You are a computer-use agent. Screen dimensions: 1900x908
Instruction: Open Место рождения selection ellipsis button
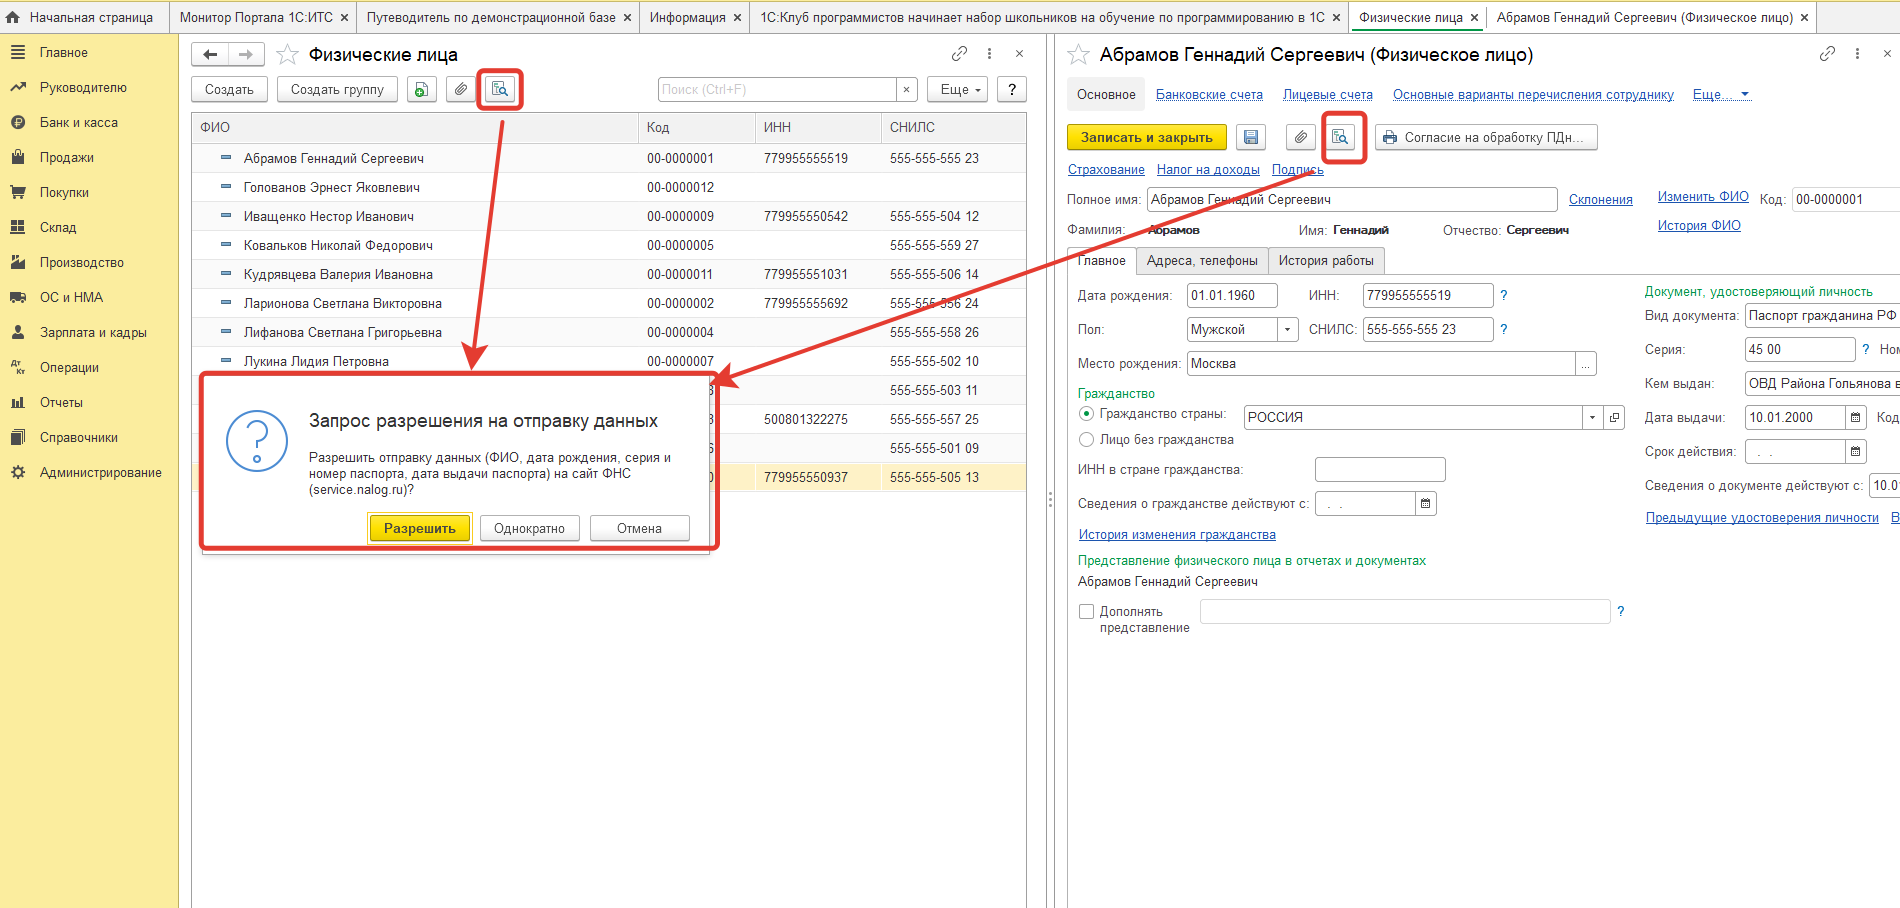[1586, 364]
